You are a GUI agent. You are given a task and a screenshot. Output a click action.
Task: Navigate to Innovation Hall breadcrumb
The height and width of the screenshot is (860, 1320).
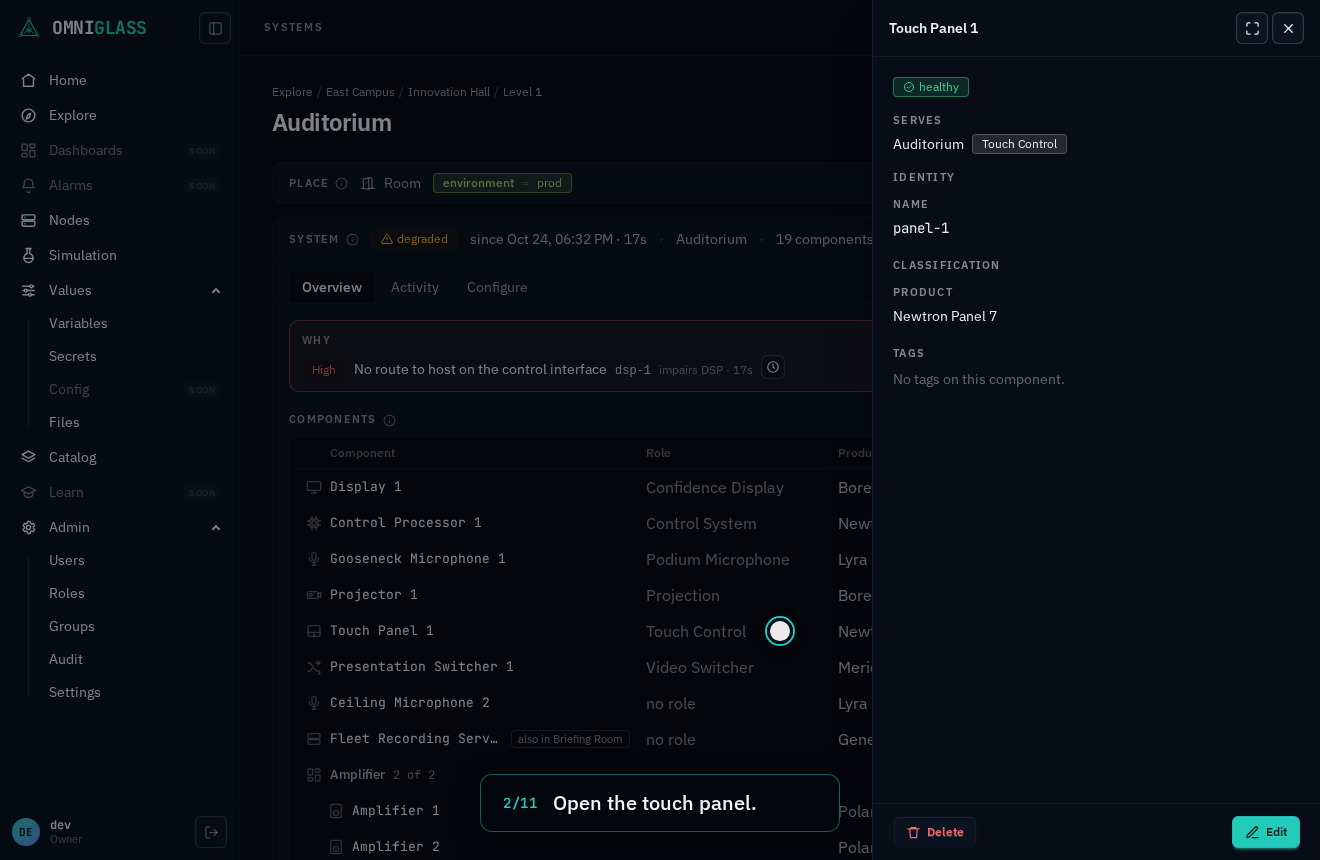point(449,92)
